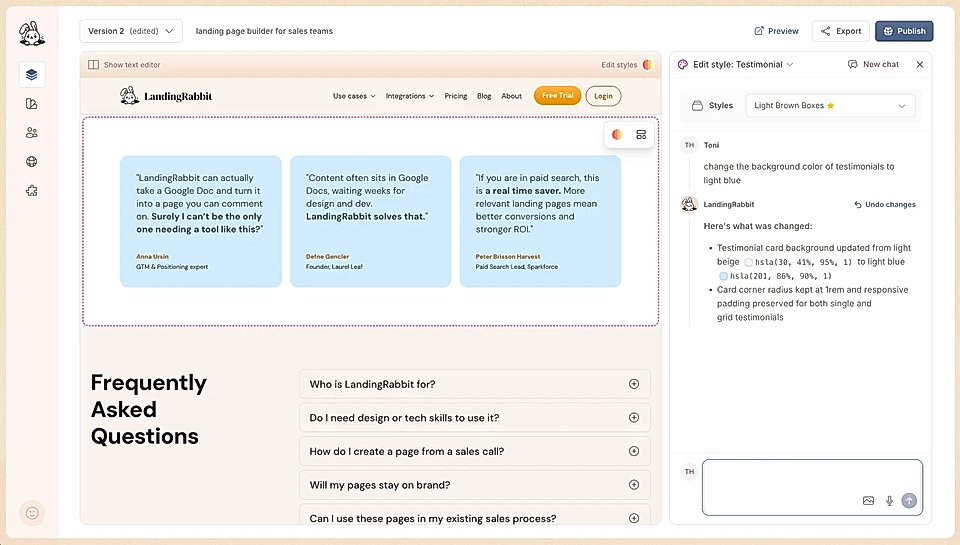Expand 'Can I use these pages' plus icon

[x=634, y=518]
